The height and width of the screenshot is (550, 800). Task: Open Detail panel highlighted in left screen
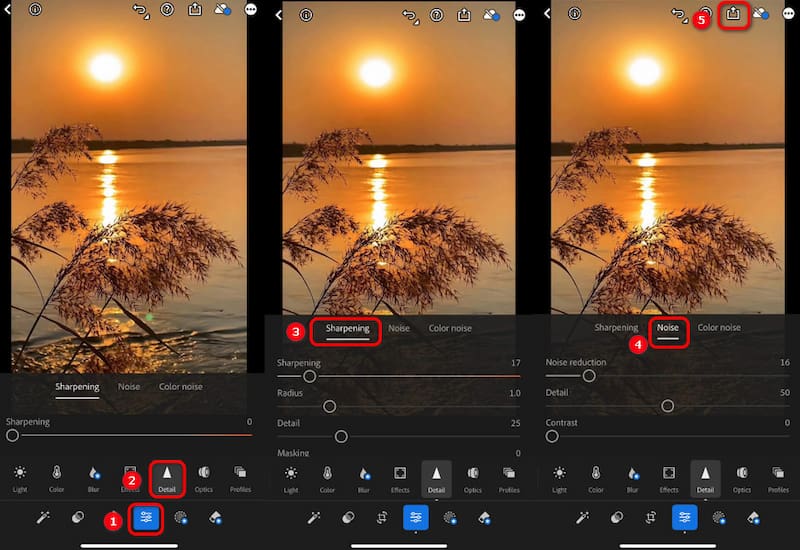pyautogui.click(x=166, y=477)
